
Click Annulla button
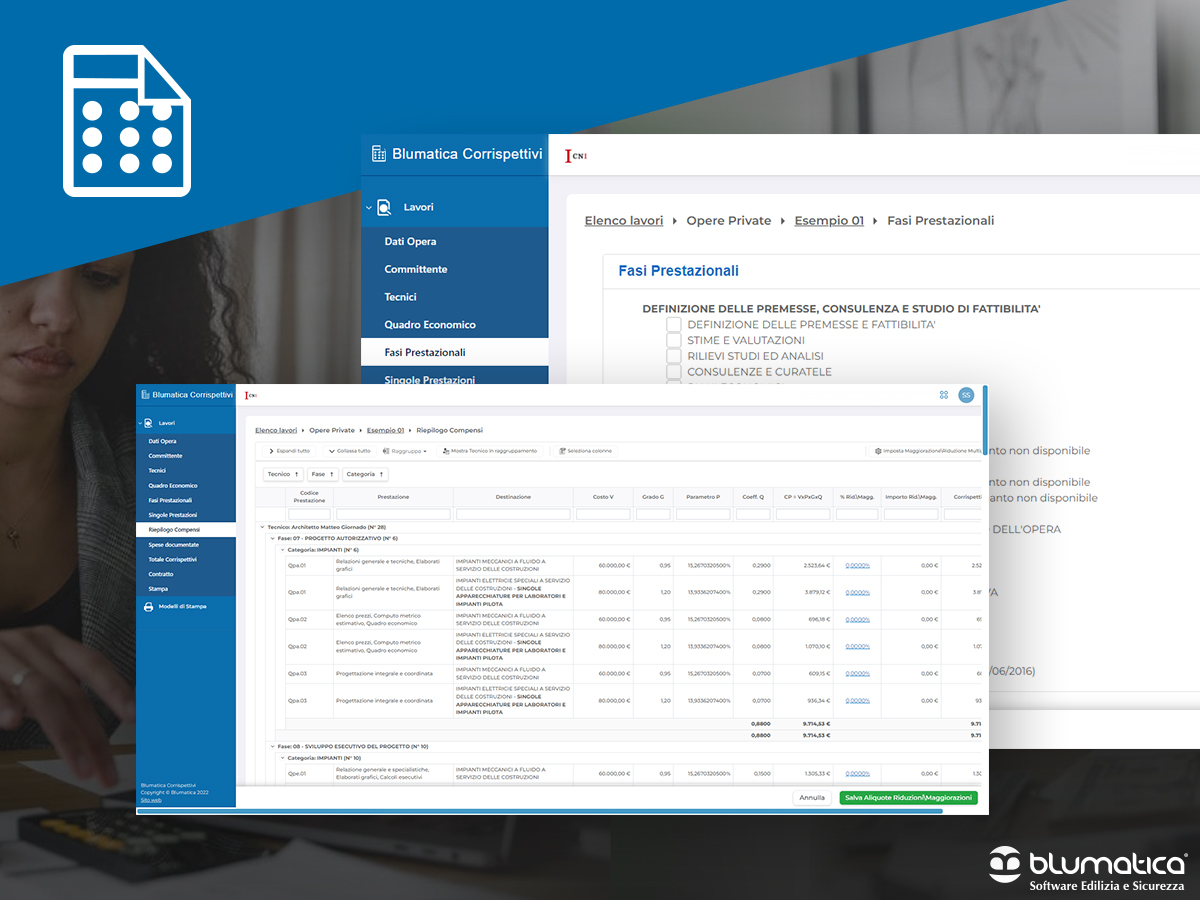[812, 798]
